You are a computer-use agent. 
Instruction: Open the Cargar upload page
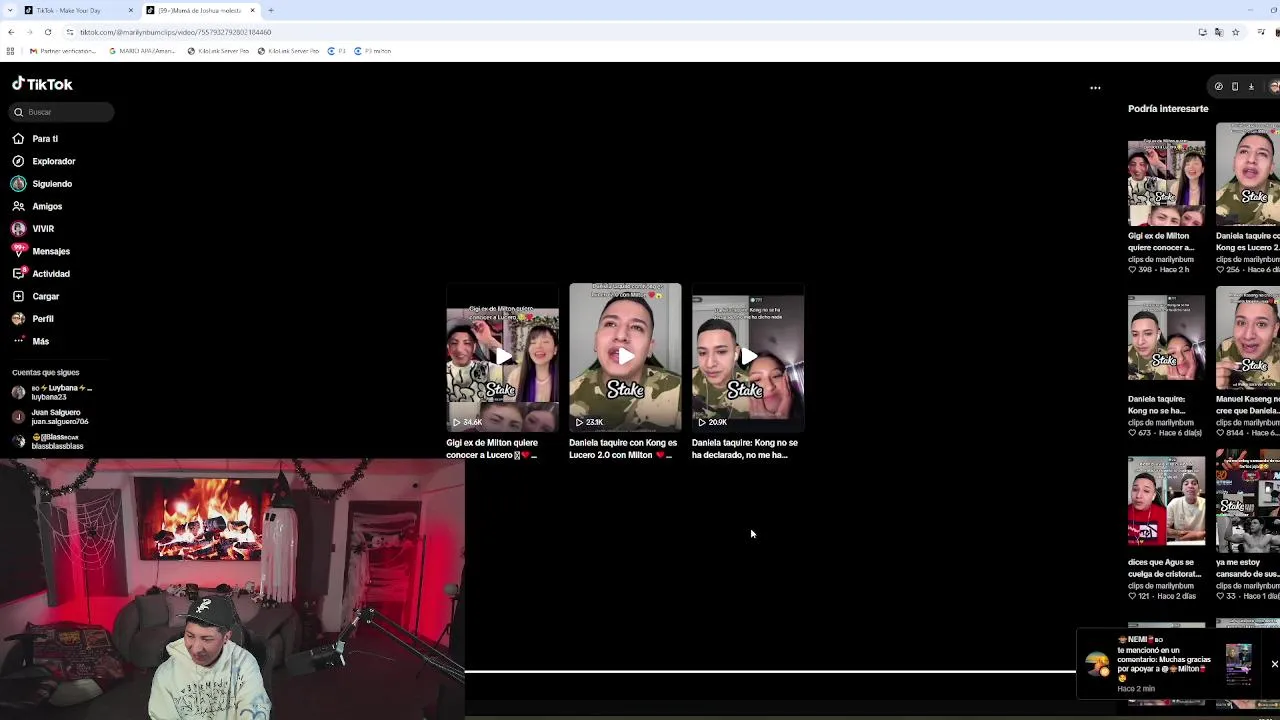point(46,296)
